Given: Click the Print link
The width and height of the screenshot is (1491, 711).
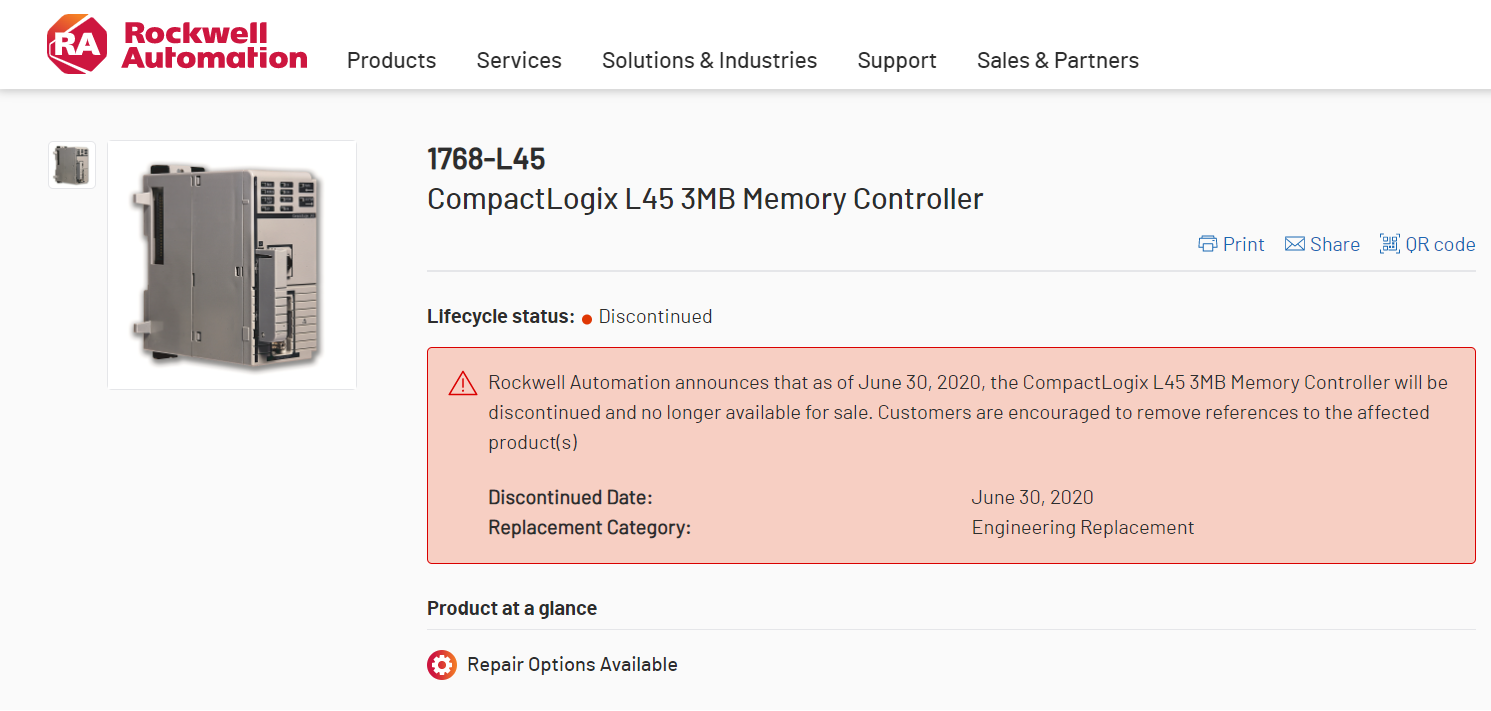Looking at the screenshot, I should click(1243, 244).
